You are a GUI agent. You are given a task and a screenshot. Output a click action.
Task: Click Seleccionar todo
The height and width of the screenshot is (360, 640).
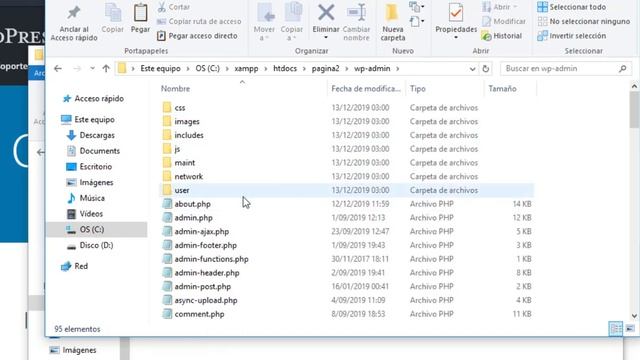point(571,7)
